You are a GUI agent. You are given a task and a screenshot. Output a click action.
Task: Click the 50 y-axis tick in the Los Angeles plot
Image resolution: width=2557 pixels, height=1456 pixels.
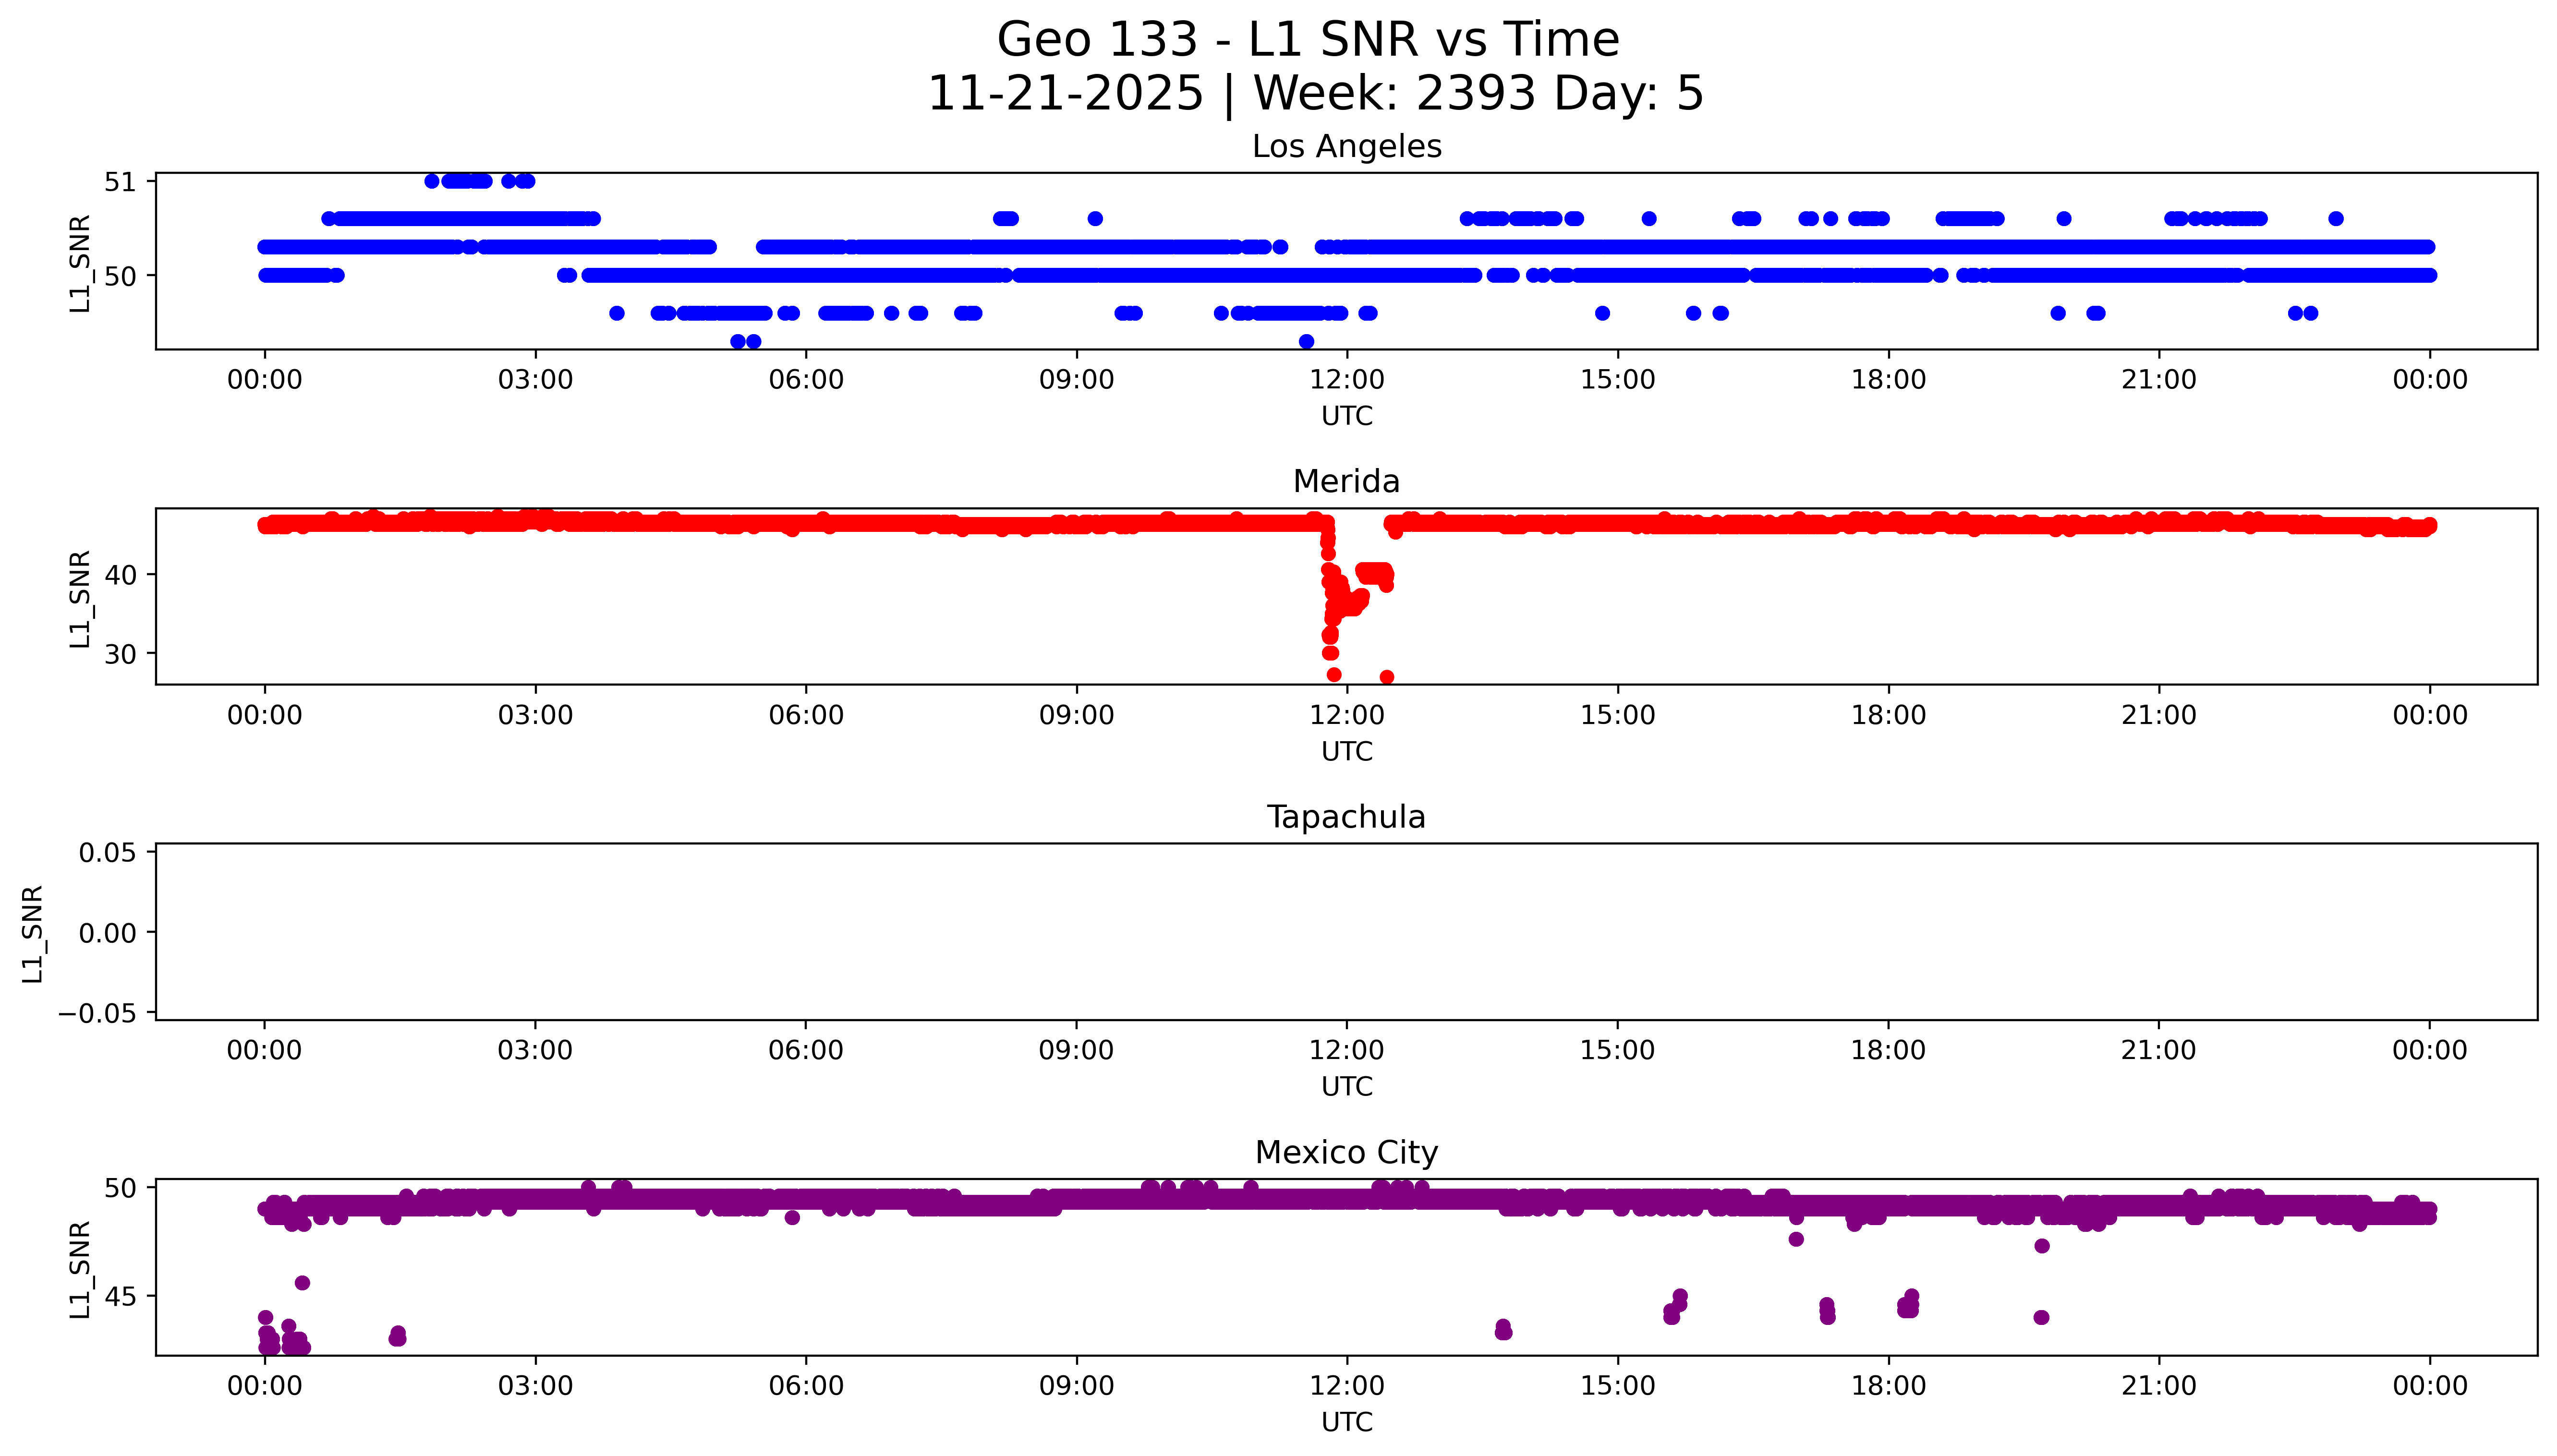(119, 276)
